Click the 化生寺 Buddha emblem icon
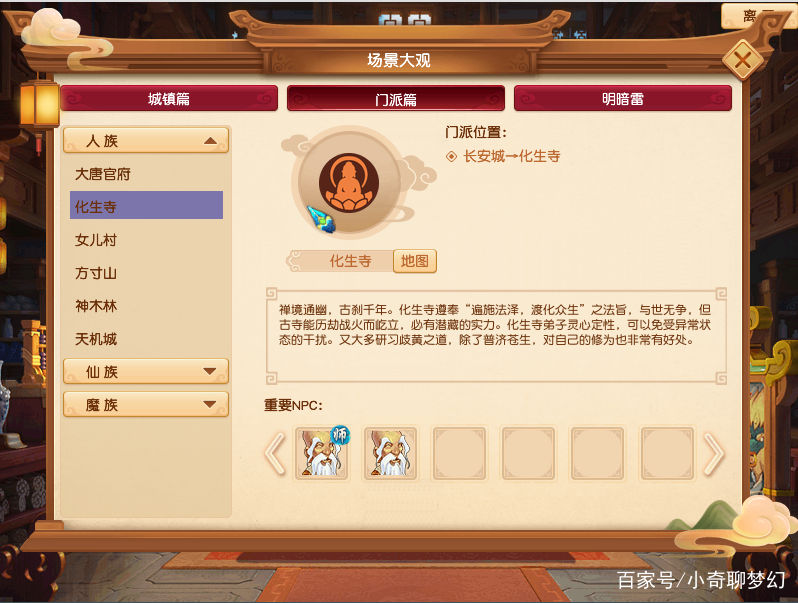Viewport: 798px width, 603px height. click(349, 183)
